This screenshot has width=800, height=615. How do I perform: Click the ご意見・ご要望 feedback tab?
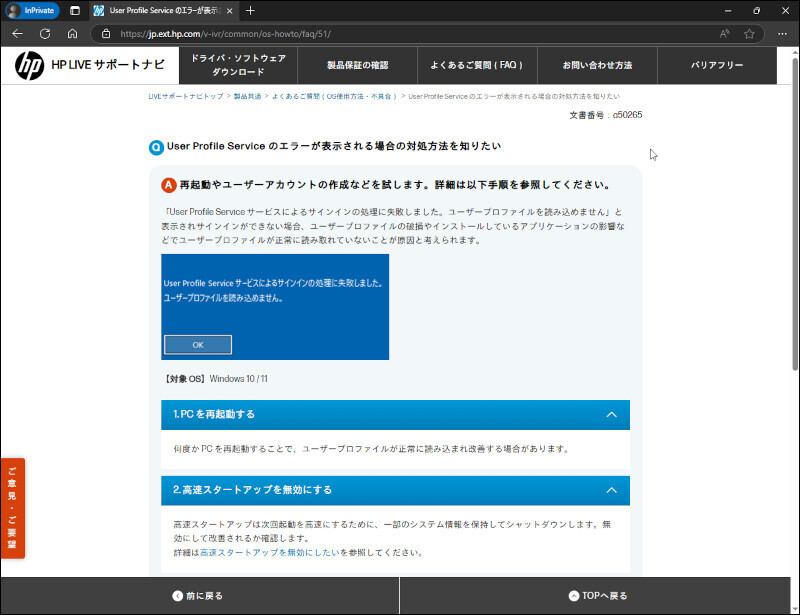pos(12,508)
